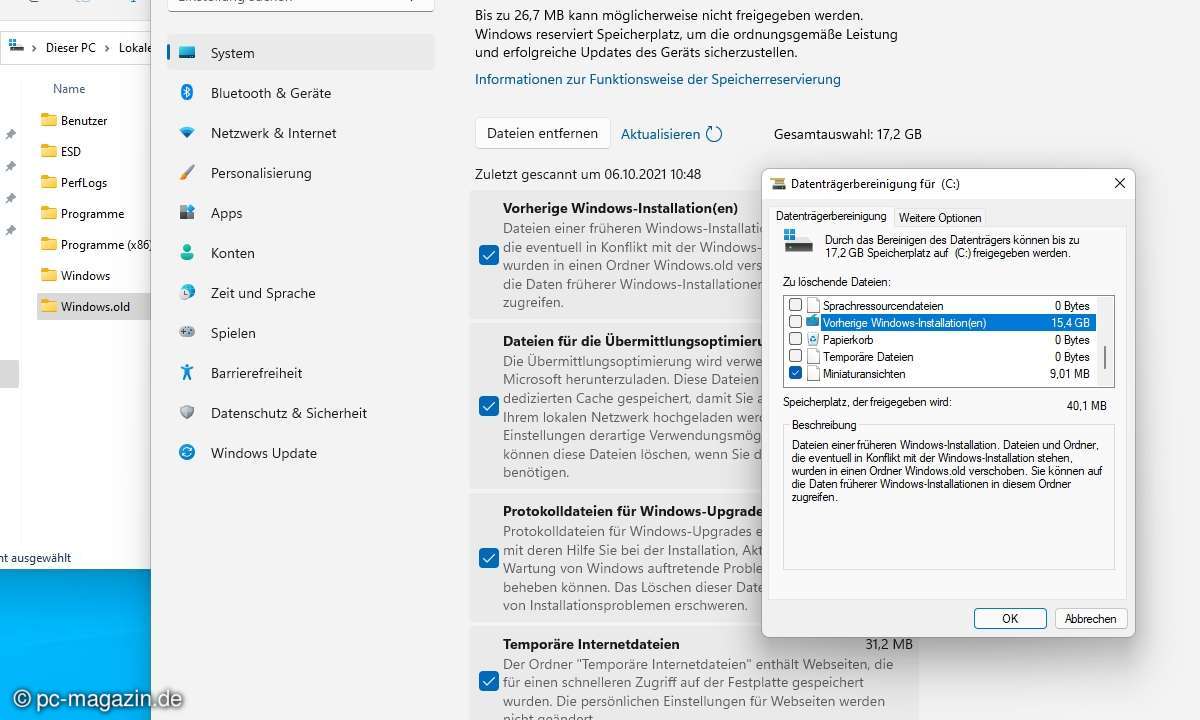Click the Barrierefreiheit accessibility icon
The image size is (1200, 720).
(x=187, y=372)
